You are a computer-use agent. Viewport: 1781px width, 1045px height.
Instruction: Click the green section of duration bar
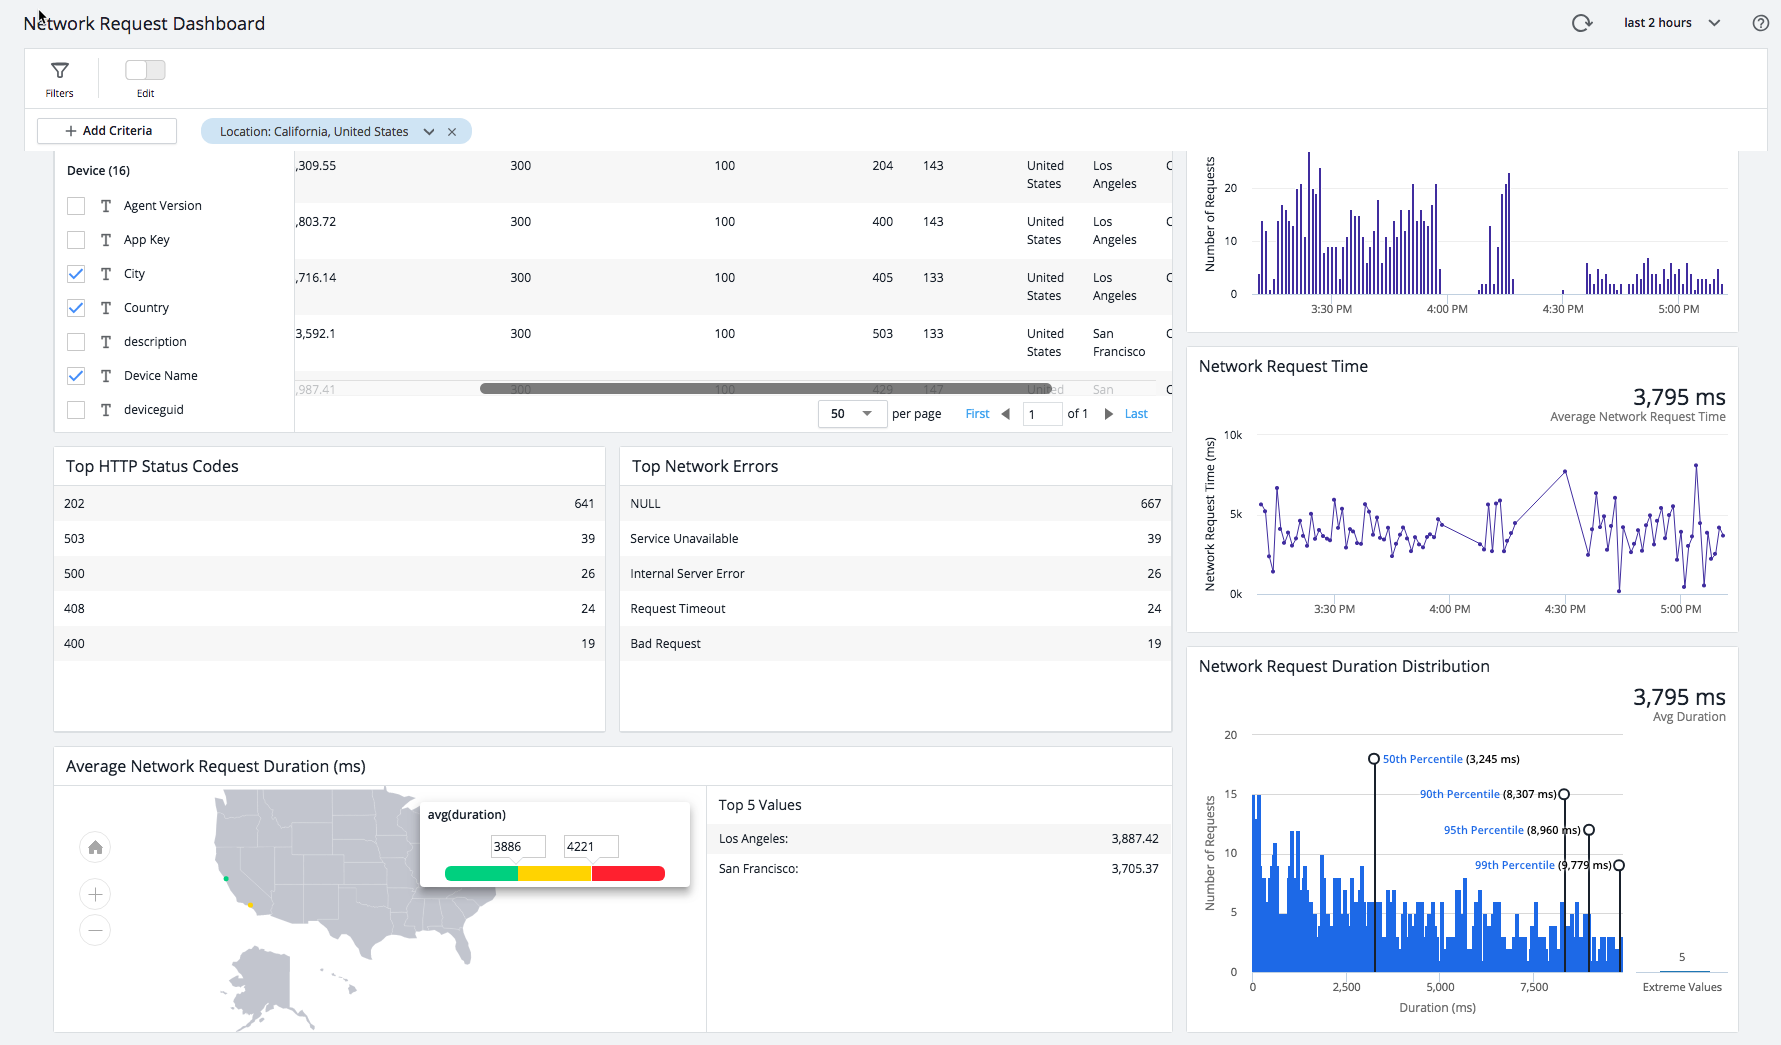[x=481, y=874]
